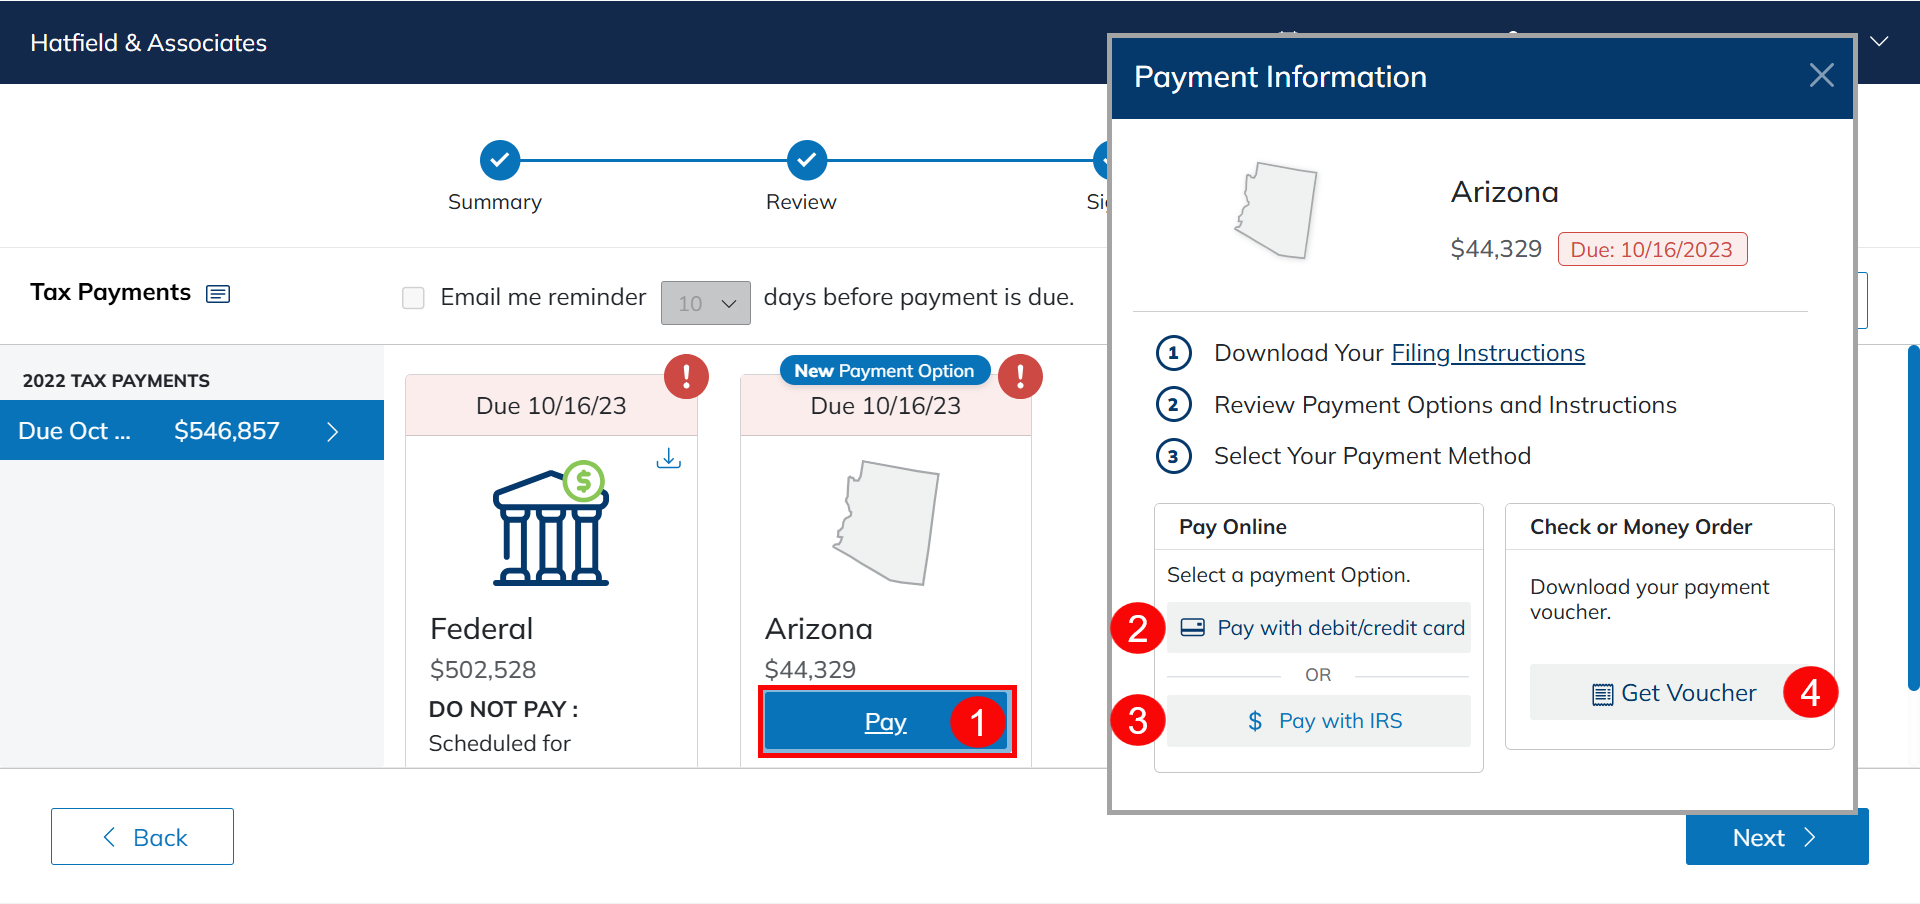The height and width of the screenshot is (904, 1920).
Task: Click the red alert icon on Arizona card
Action: pos(1020,377)
